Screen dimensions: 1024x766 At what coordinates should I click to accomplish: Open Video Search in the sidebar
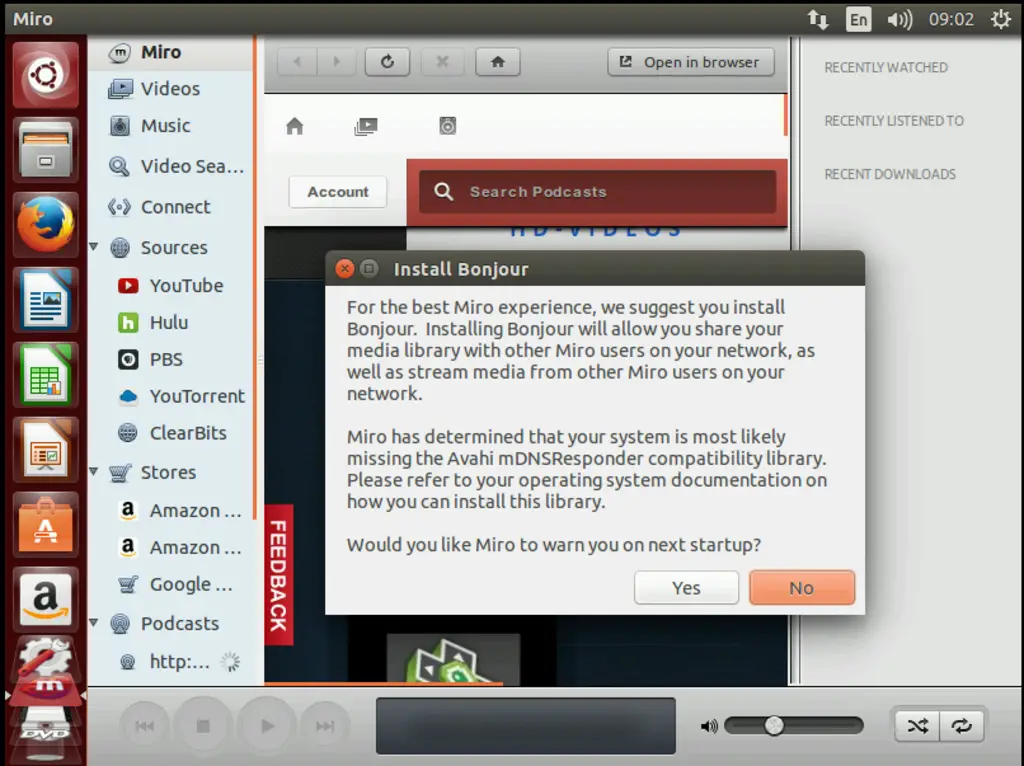(176, 167)
